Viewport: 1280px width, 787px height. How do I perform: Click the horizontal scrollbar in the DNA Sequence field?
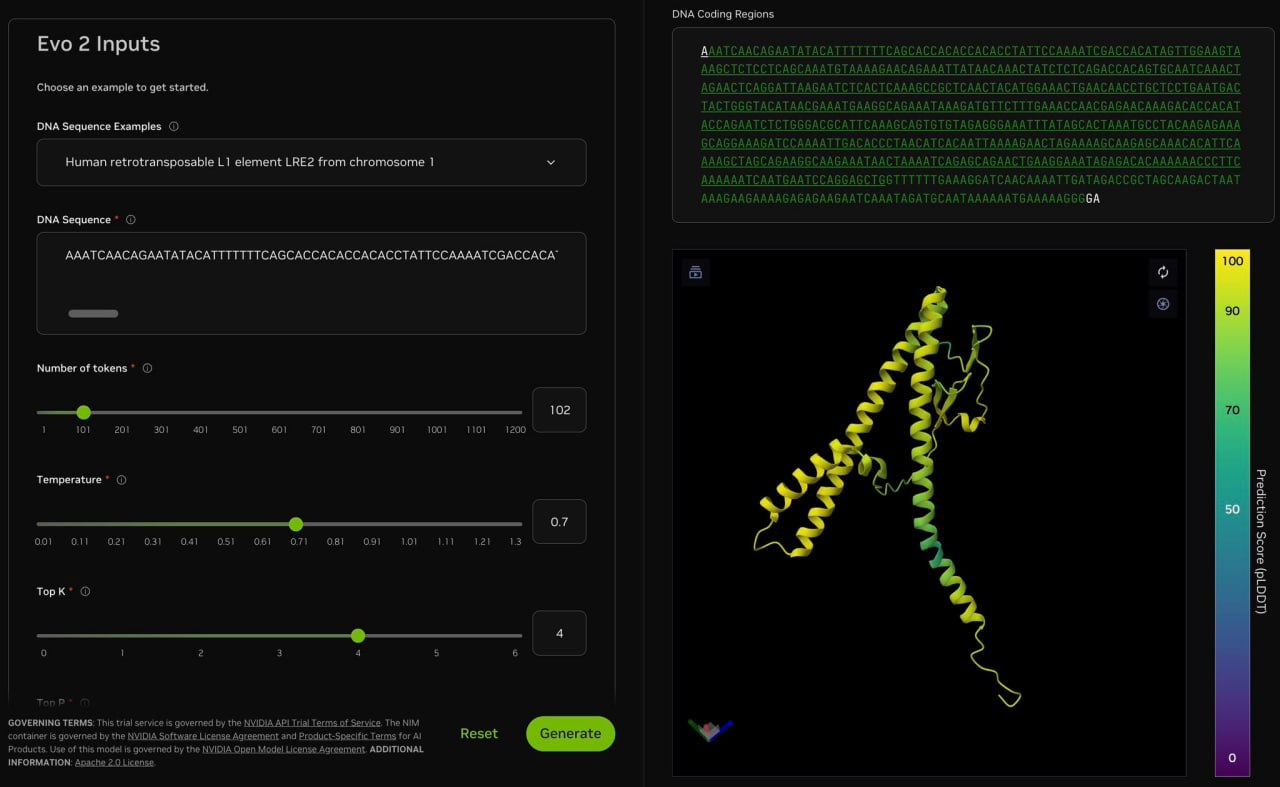[93, 314]
